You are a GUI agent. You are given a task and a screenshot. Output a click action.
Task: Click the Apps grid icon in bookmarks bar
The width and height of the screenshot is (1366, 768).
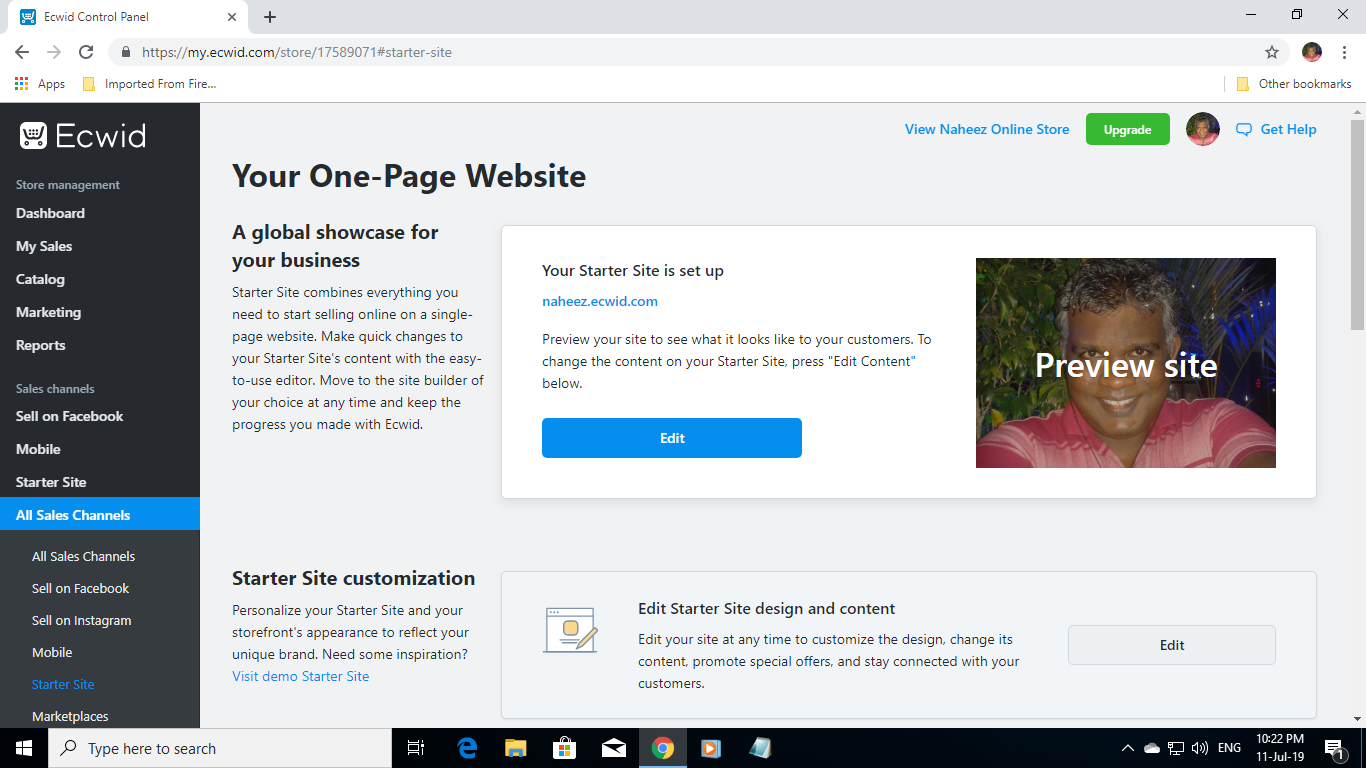[x=22, y=84]
